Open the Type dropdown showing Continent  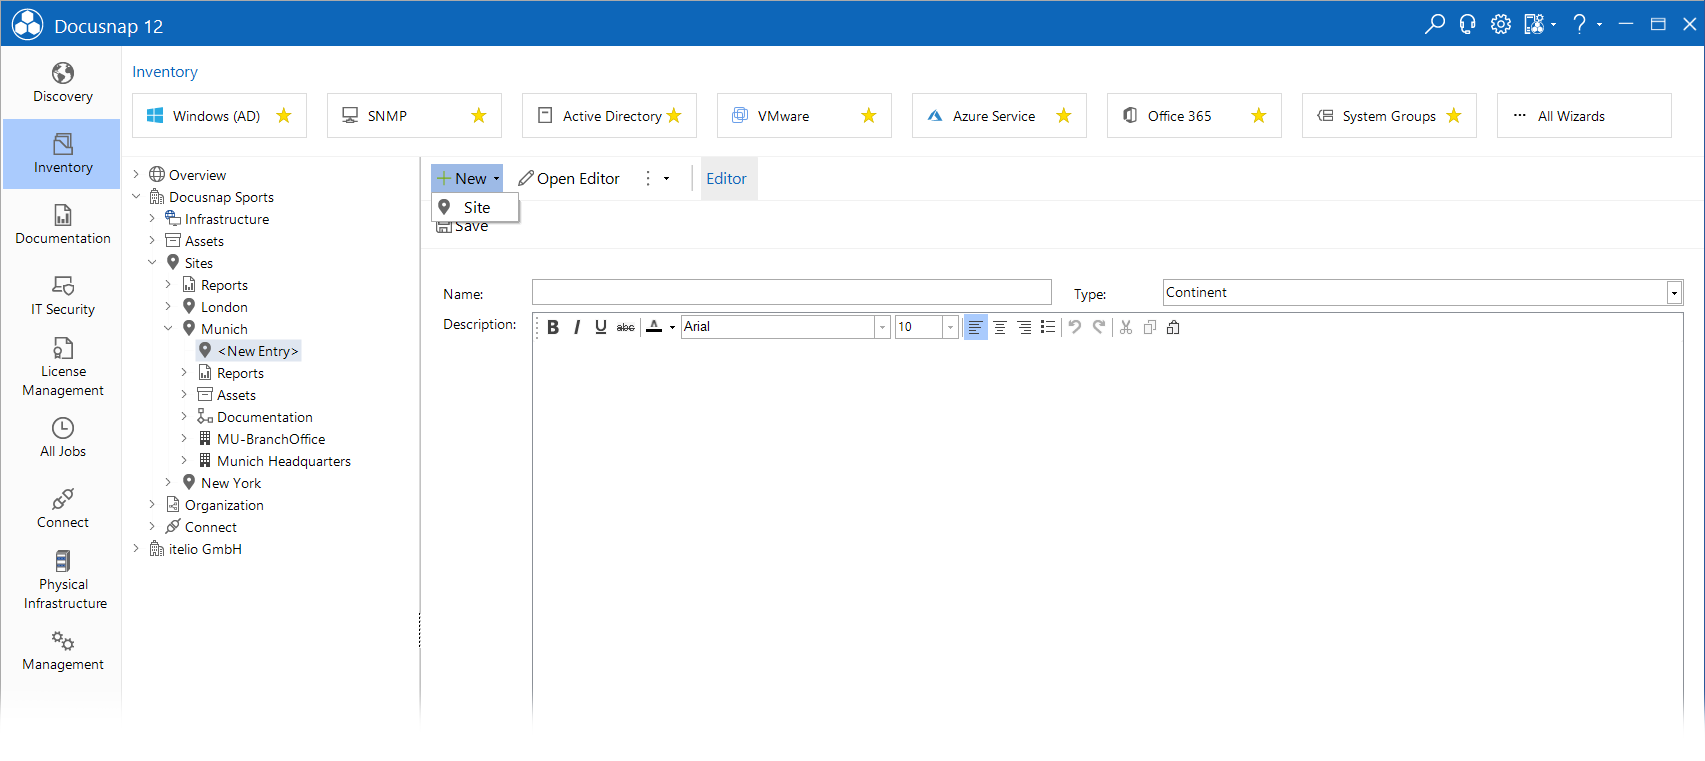[x=1423, y=292]
